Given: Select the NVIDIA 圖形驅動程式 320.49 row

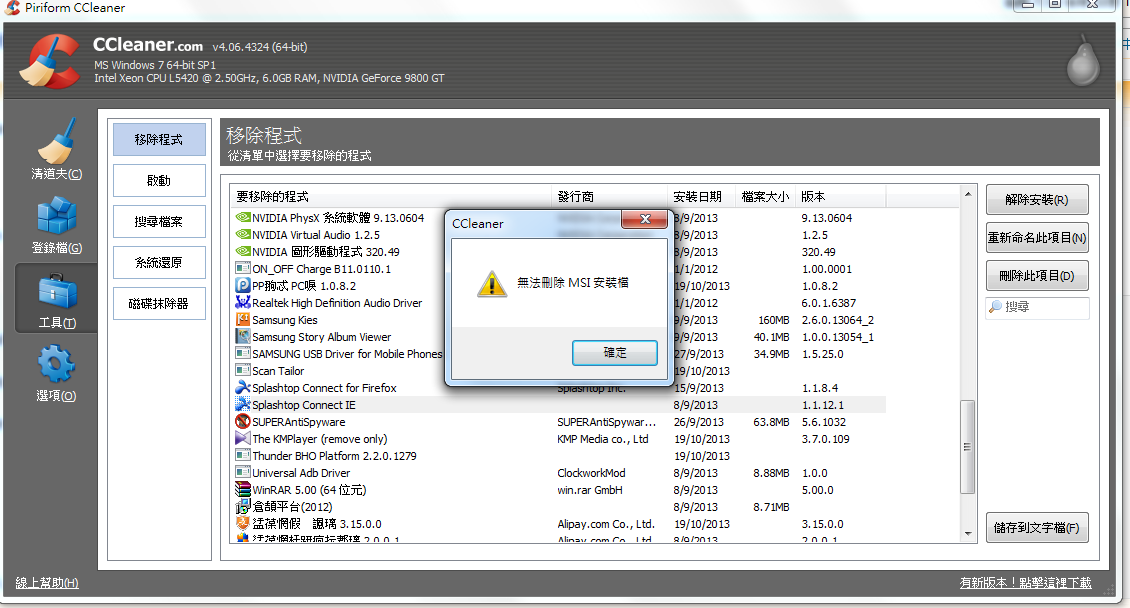Looking at the screenshot, I should 558,252.
